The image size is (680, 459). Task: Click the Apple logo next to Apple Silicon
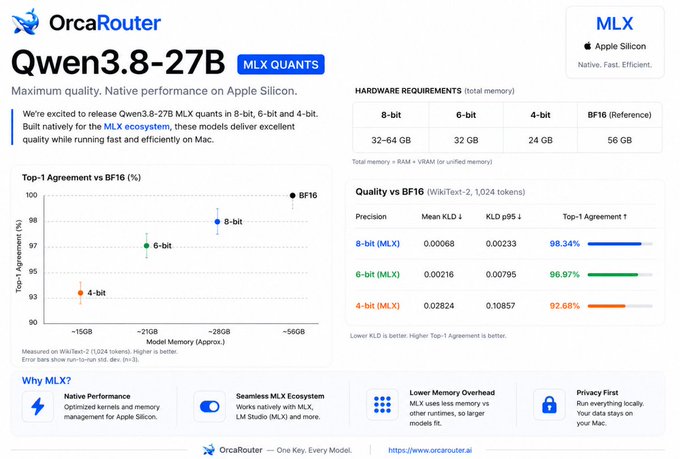click(x=587, y=46)
